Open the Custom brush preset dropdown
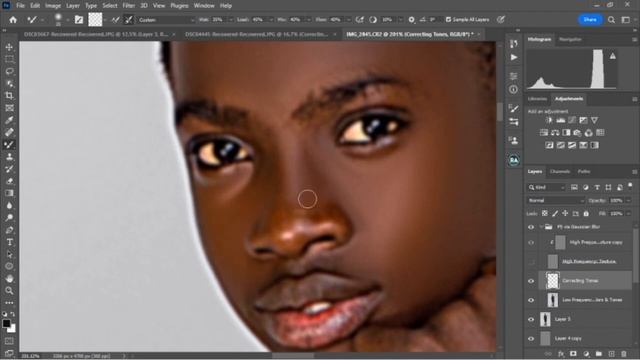This screenshot has height=360, width=640. pos(166,20)
